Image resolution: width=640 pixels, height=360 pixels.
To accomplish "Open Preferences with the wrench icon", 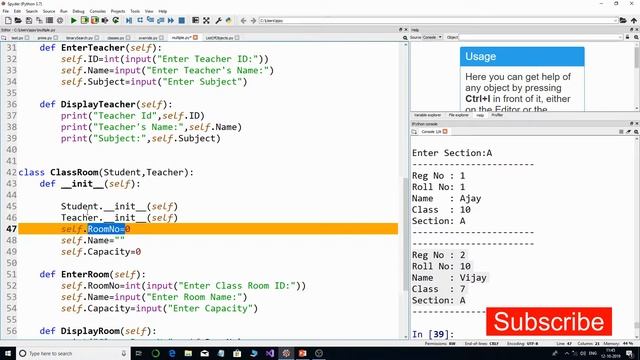I will (x=218, y=20).
